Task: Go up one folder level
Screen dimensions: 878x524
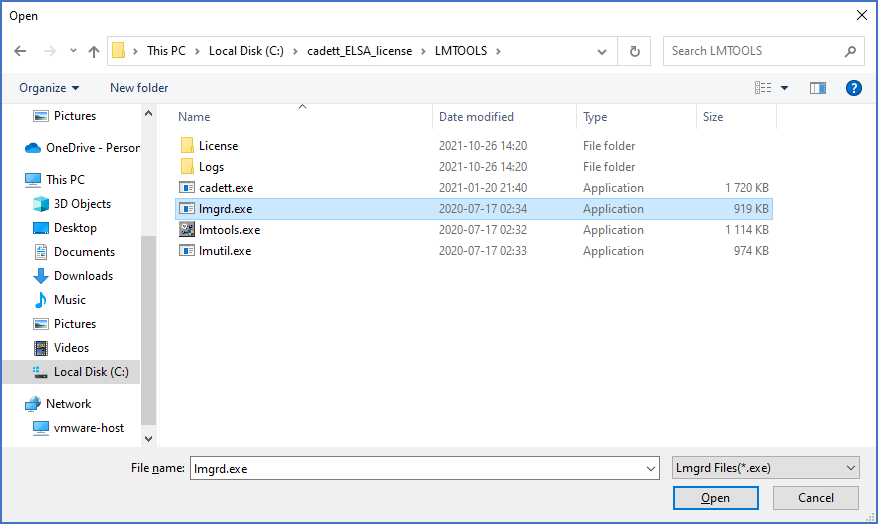Action: tap(94, 52)
